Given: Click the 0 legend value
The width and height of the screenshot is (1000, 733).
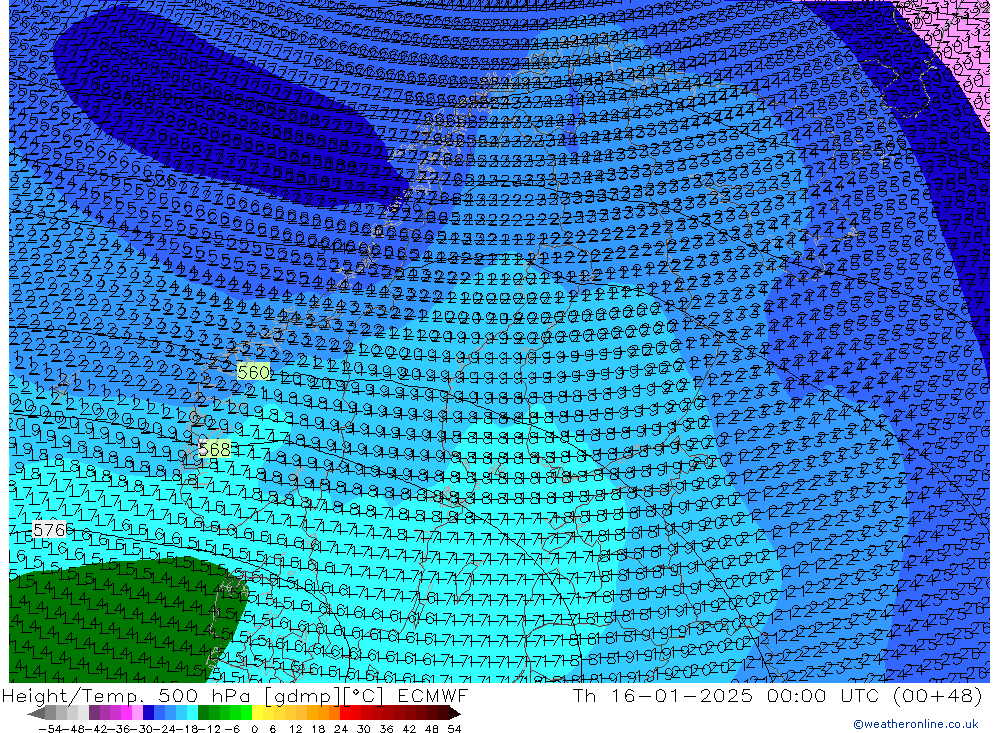Looking at the screenshot, I should click(x=254, y=729).
